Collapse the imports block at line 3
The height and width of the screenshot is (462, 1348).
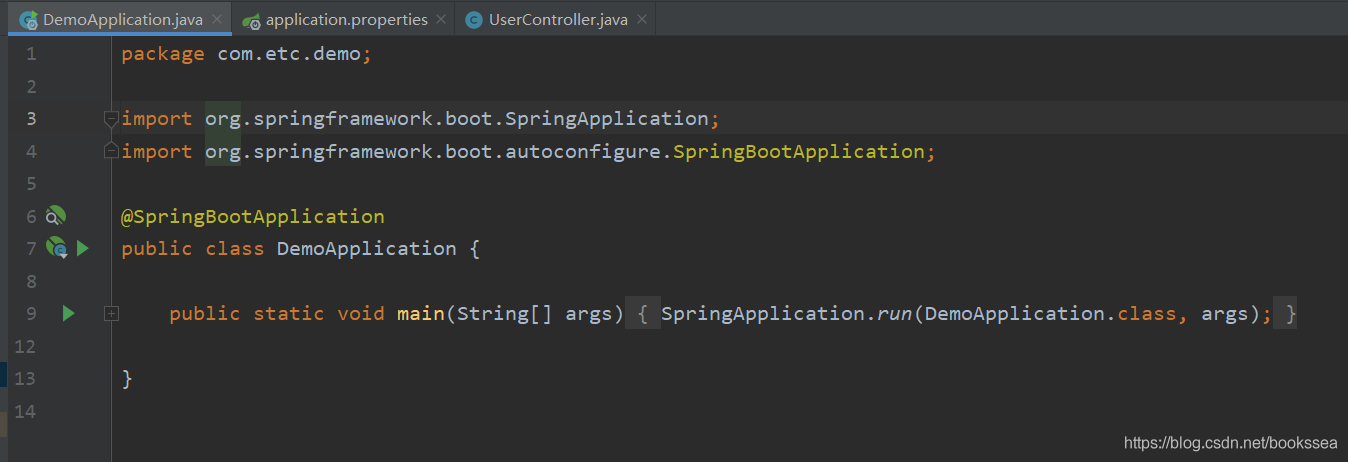click(x=111, y=119)
